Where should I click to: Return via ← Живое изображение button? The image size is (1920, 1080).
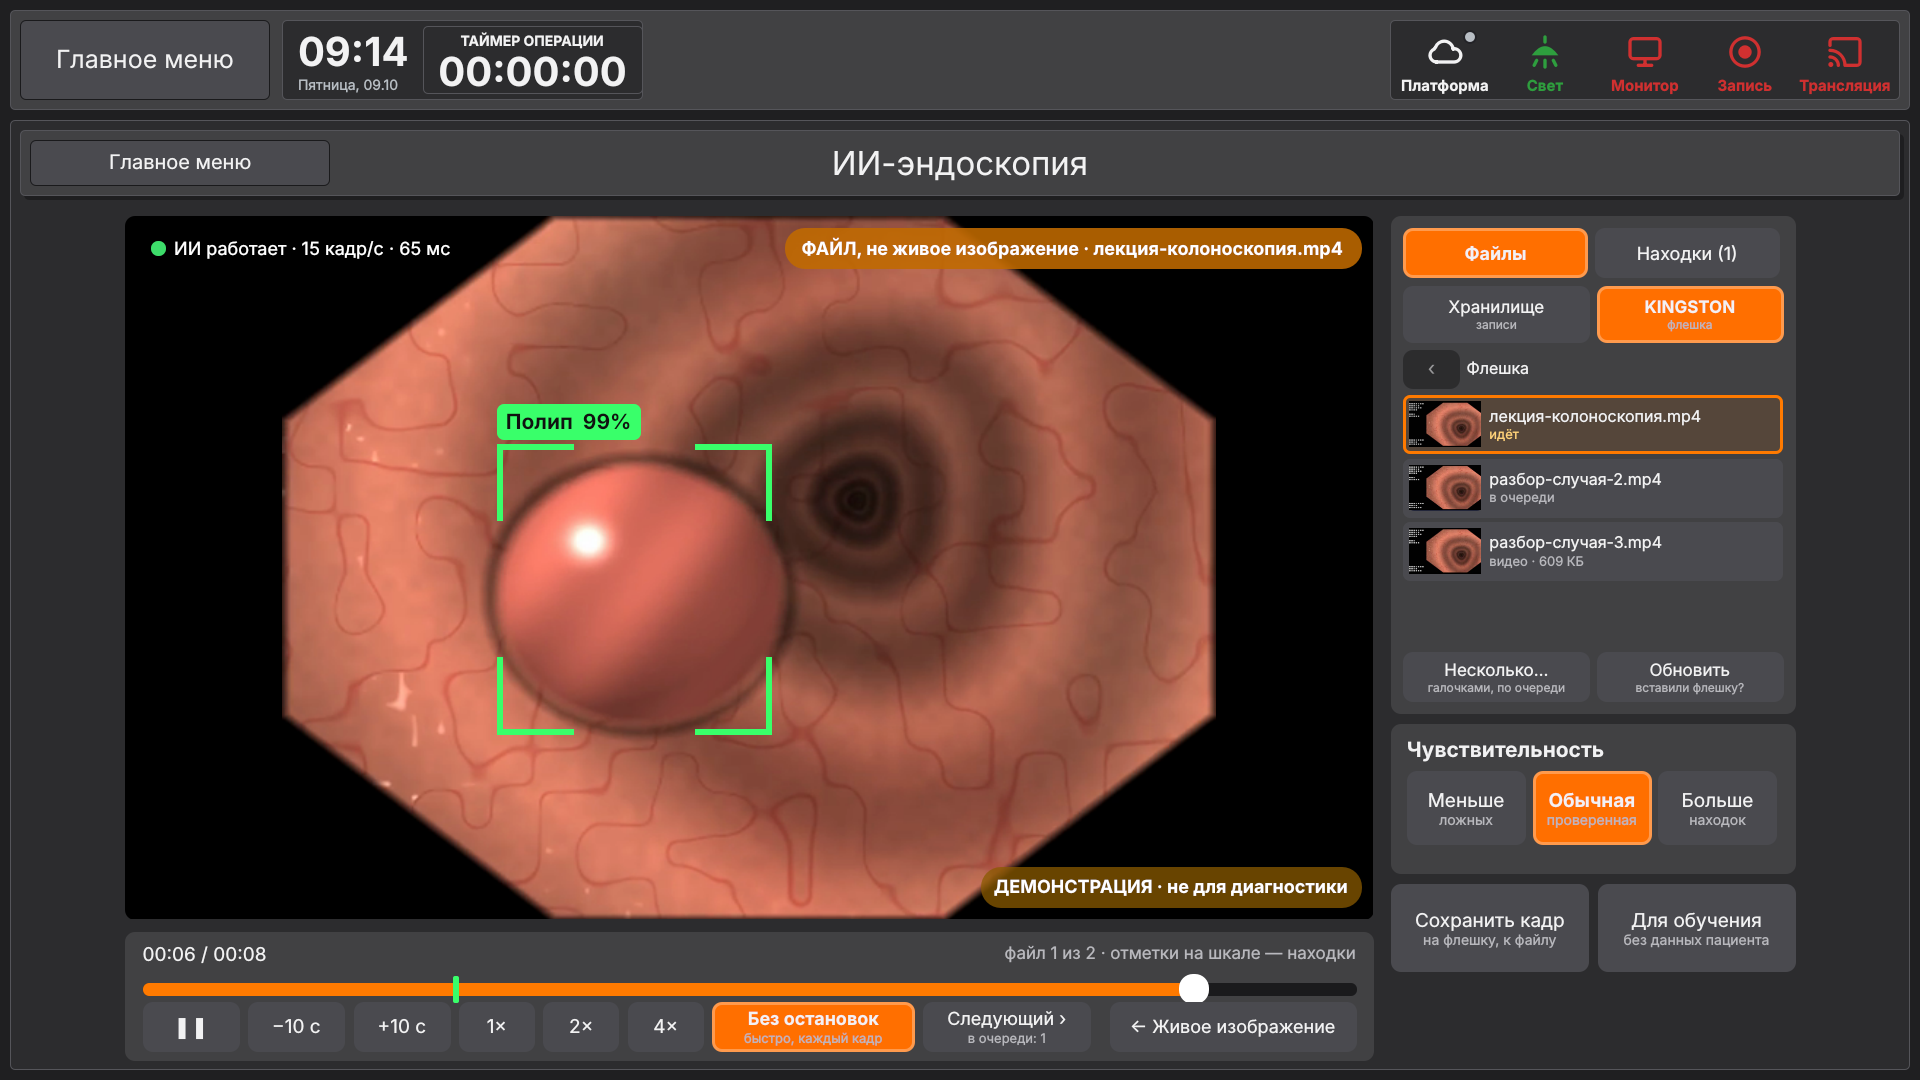1233,1027
